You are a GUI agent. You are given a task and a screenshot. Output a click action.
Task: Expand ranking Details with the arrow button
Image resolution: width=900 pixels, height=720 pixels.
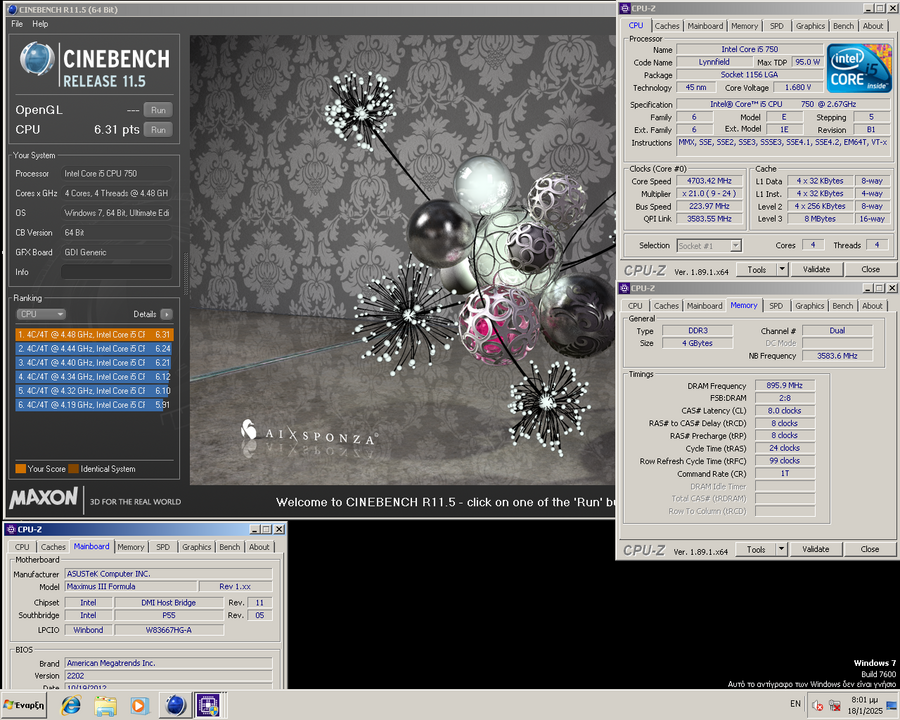point(166,314)
